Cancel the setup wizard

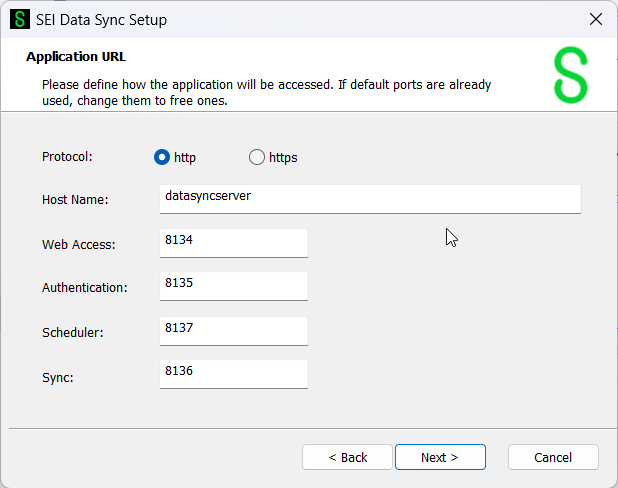[553, 457]
